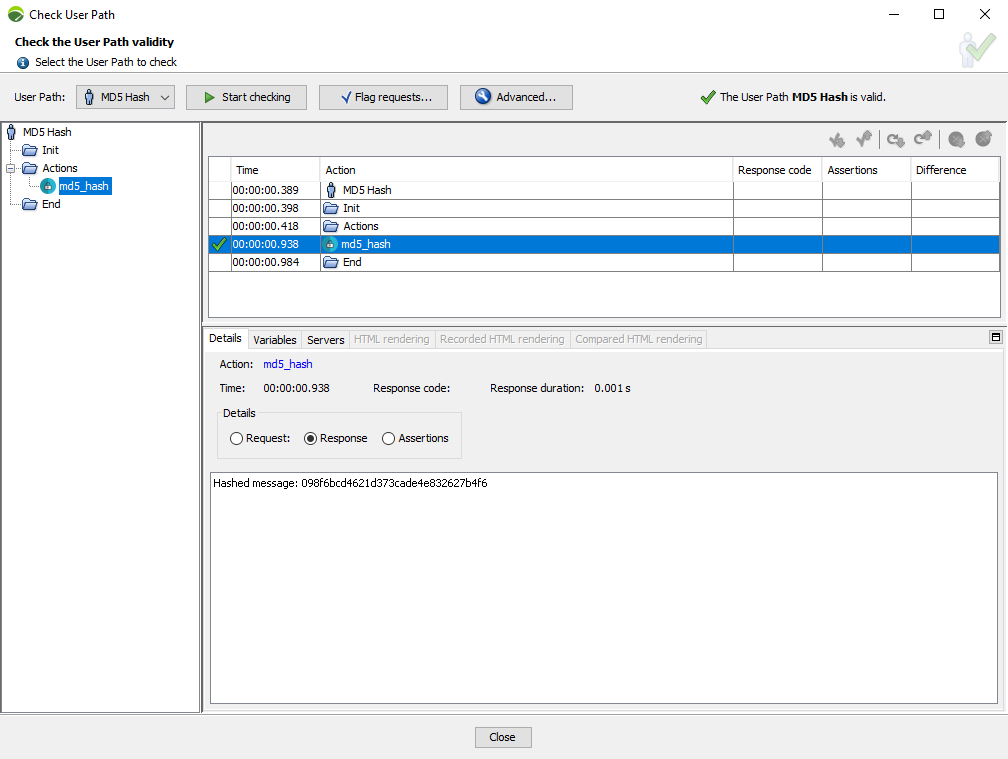Switch to the Variables tab

(274, 340)
